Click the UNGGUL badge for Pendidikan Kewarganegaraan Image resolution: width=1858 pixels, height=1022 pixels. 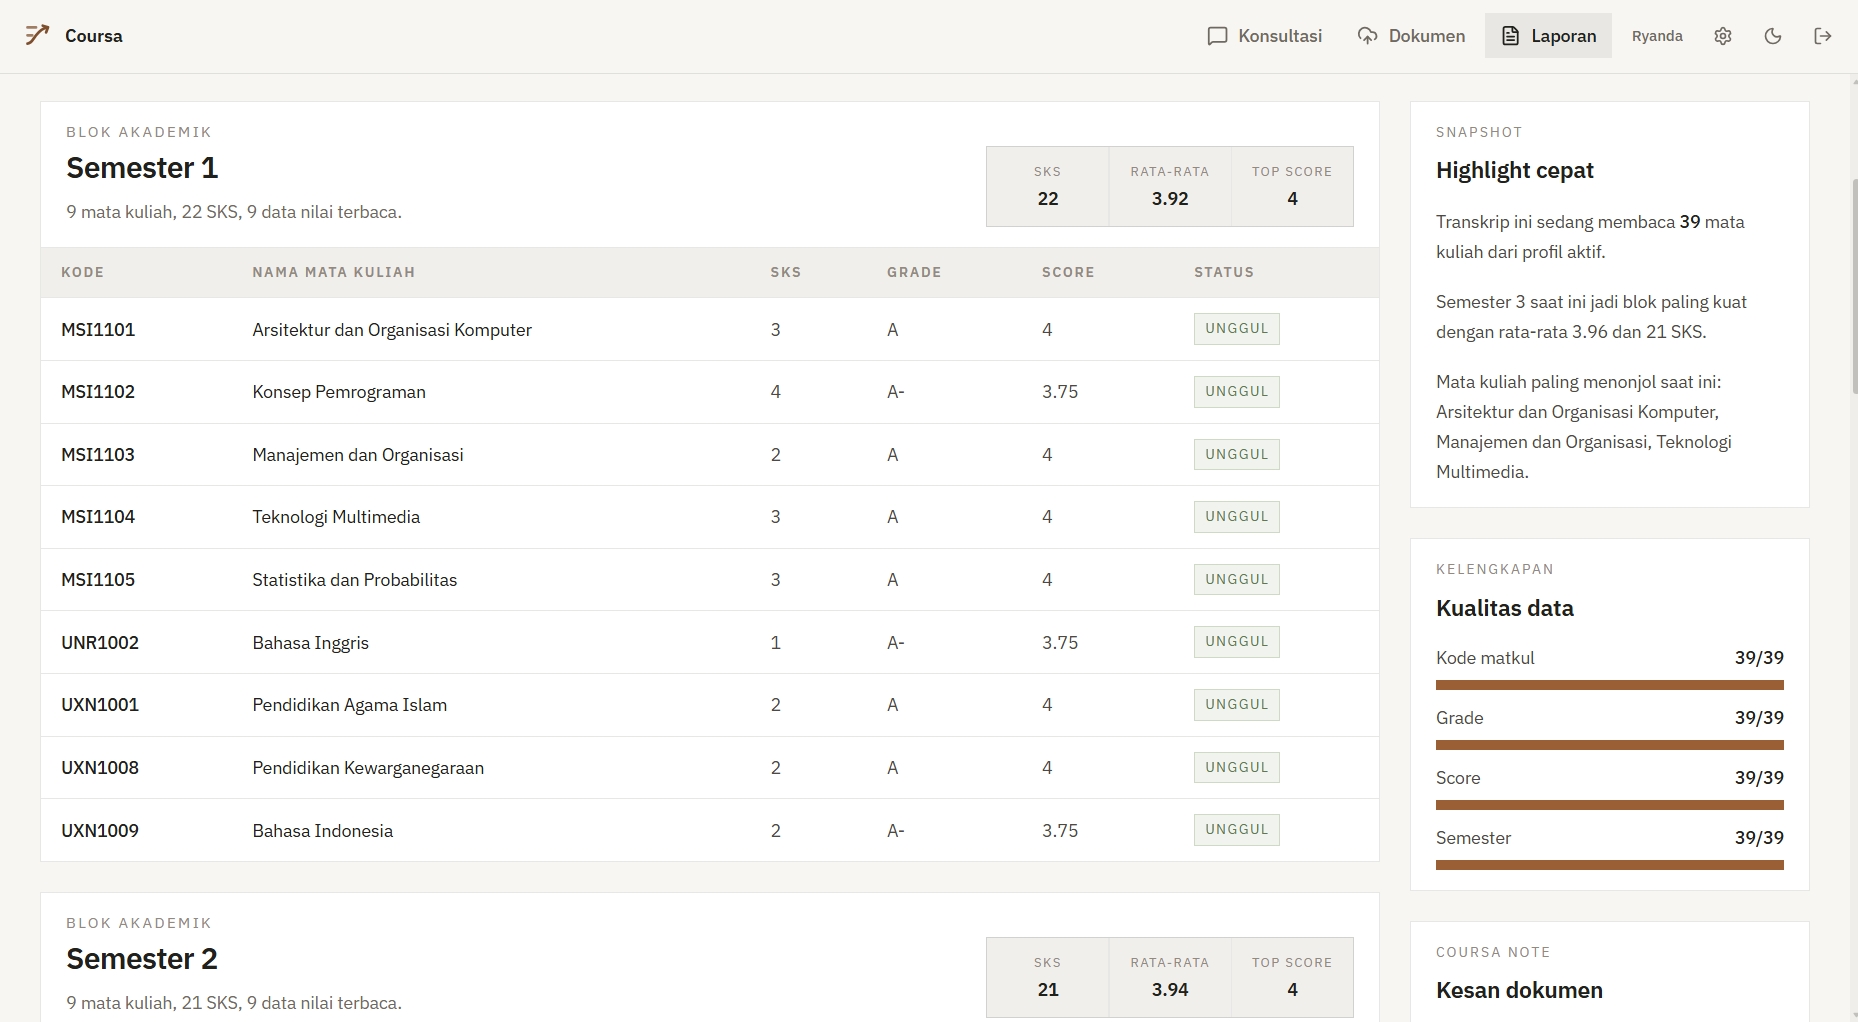(1236, 767)
